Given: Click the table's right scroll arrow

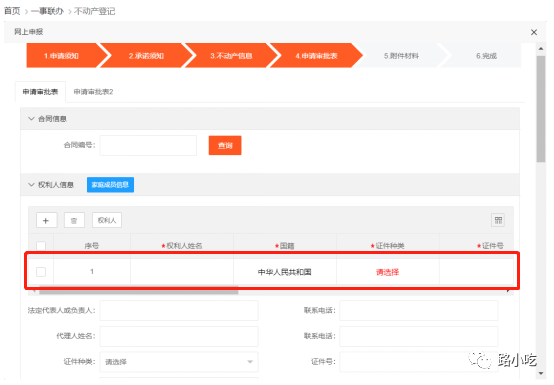Looking at the screenshot, I should coord(508,291).
